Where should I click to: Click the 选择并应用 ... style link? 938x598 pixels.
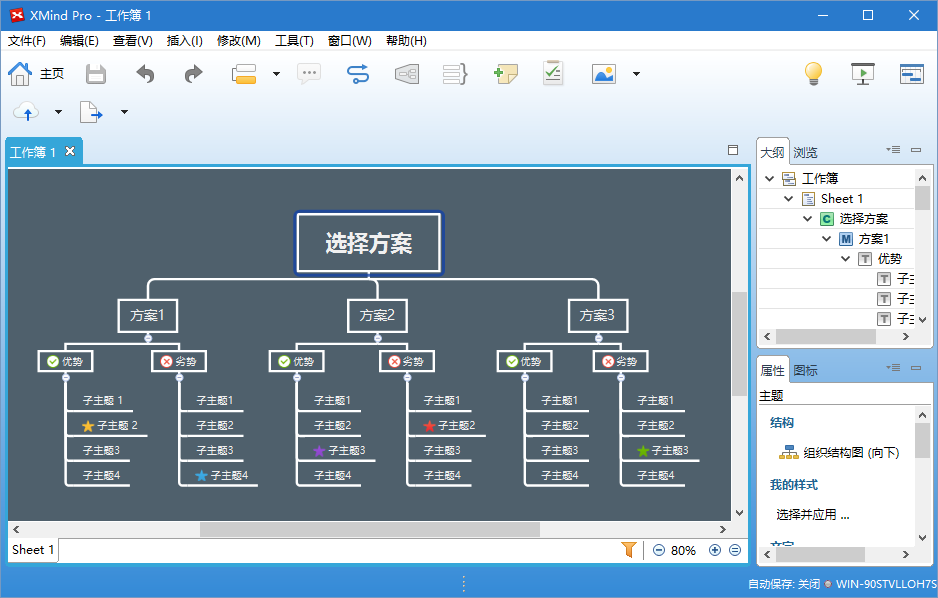coord(812,515)
